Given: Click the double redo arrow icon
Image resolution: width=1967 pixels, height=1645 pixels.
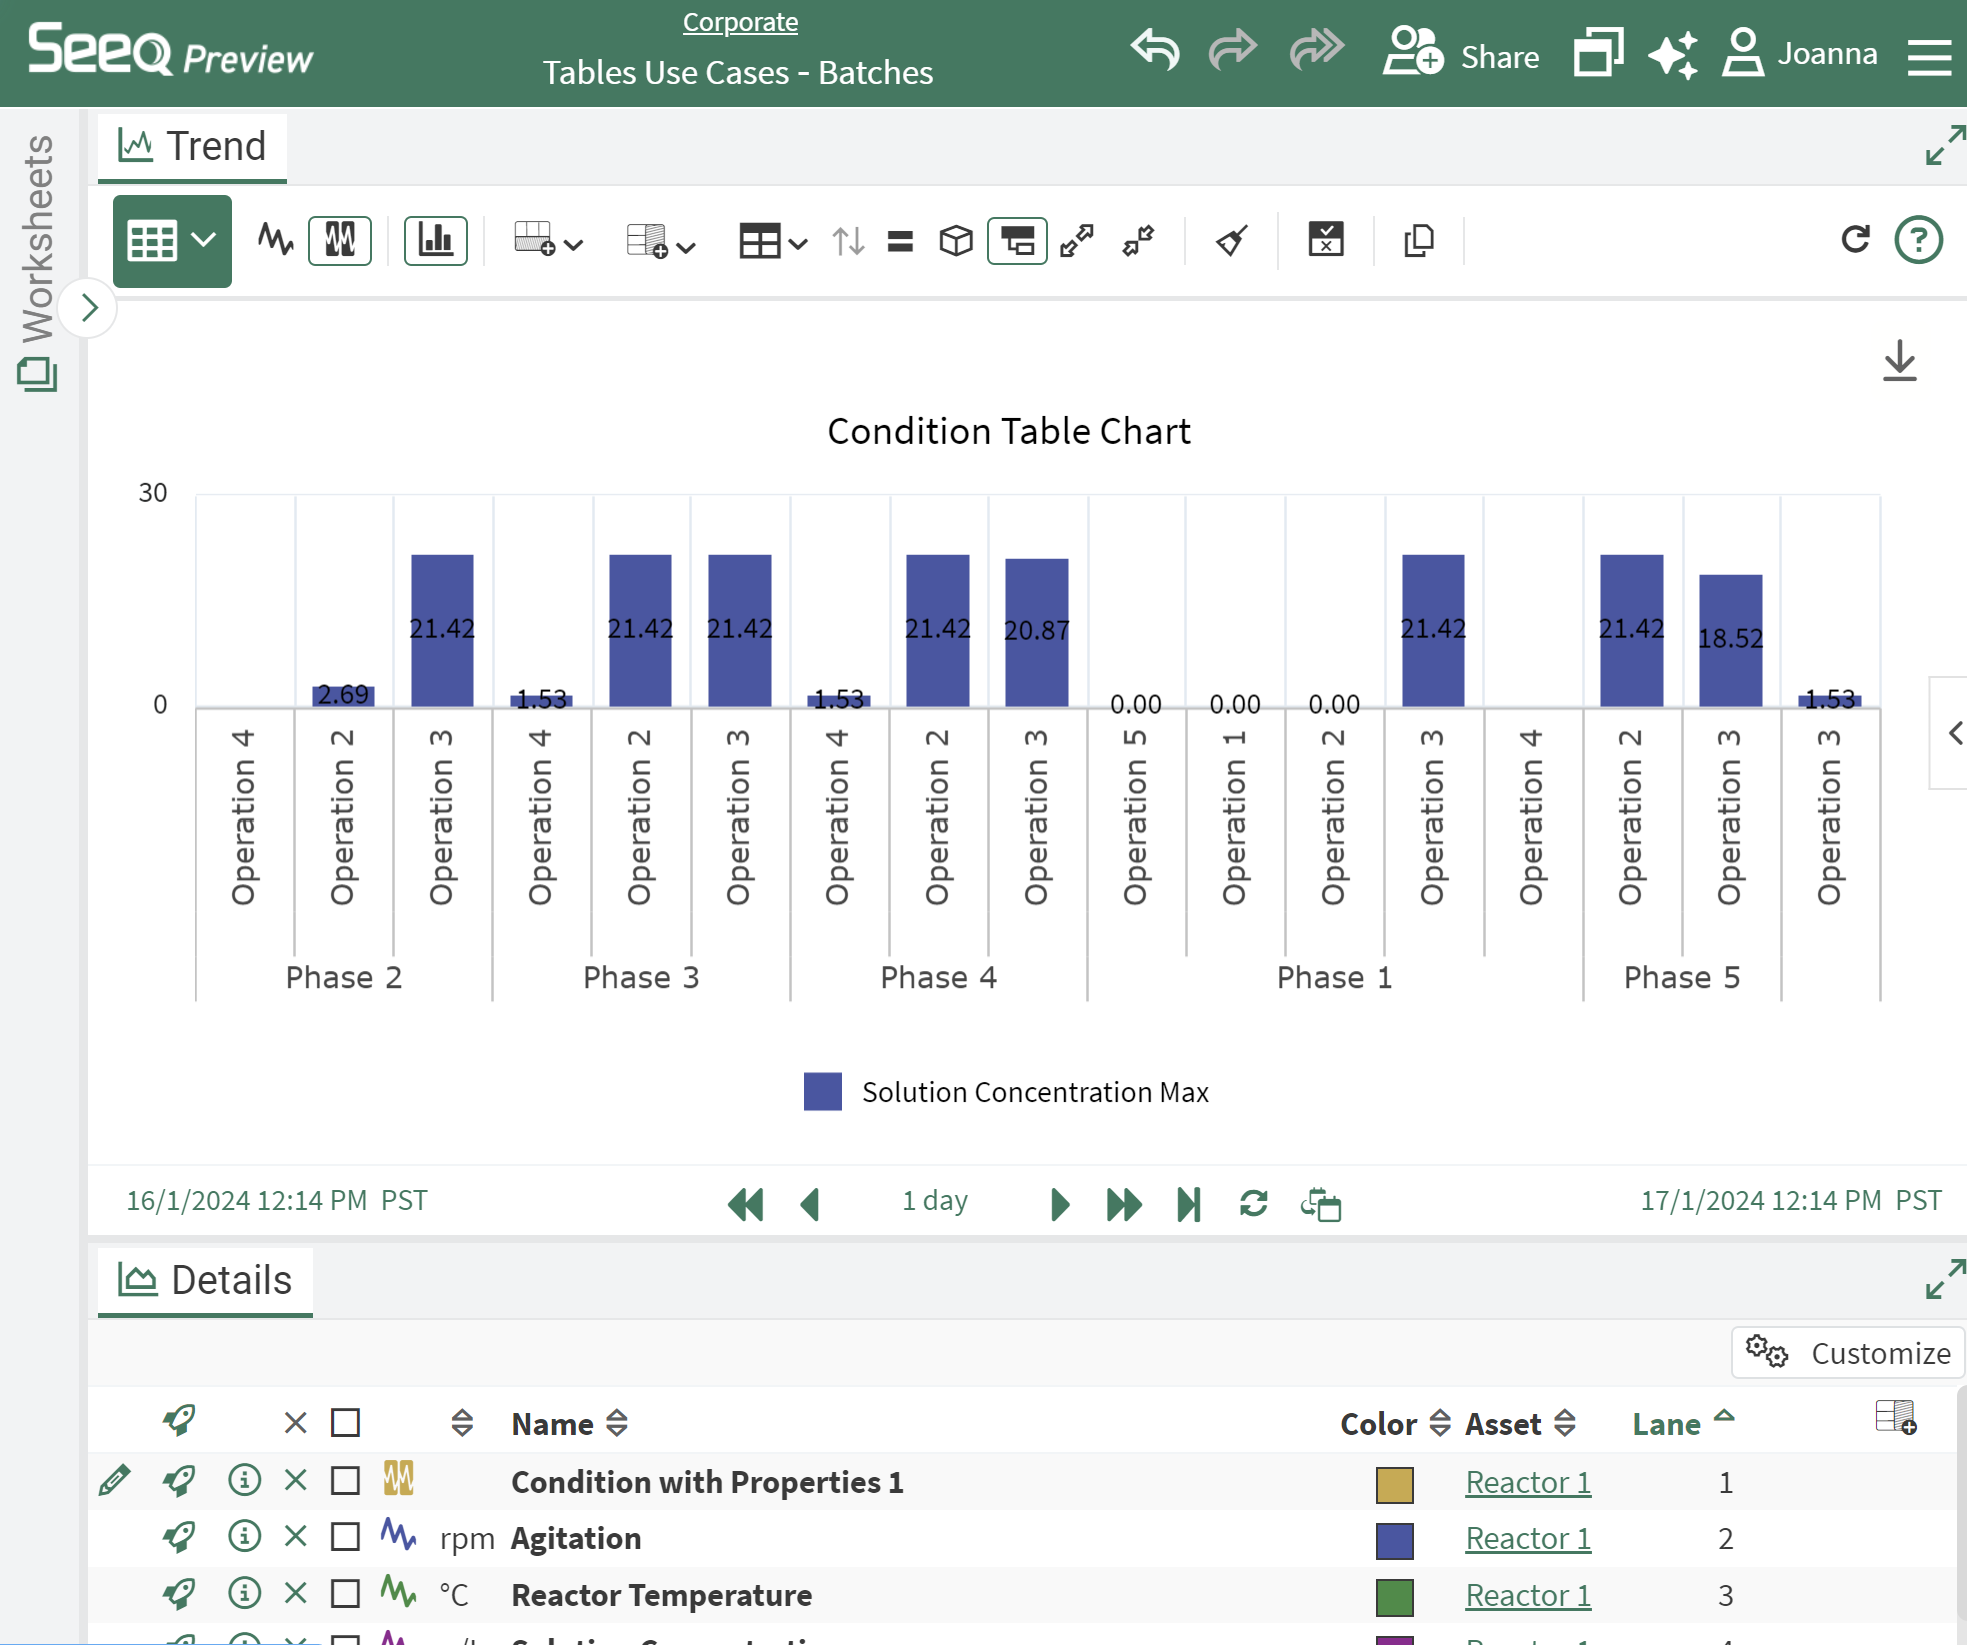Looking at the screenshot, I should (1316, 50).
